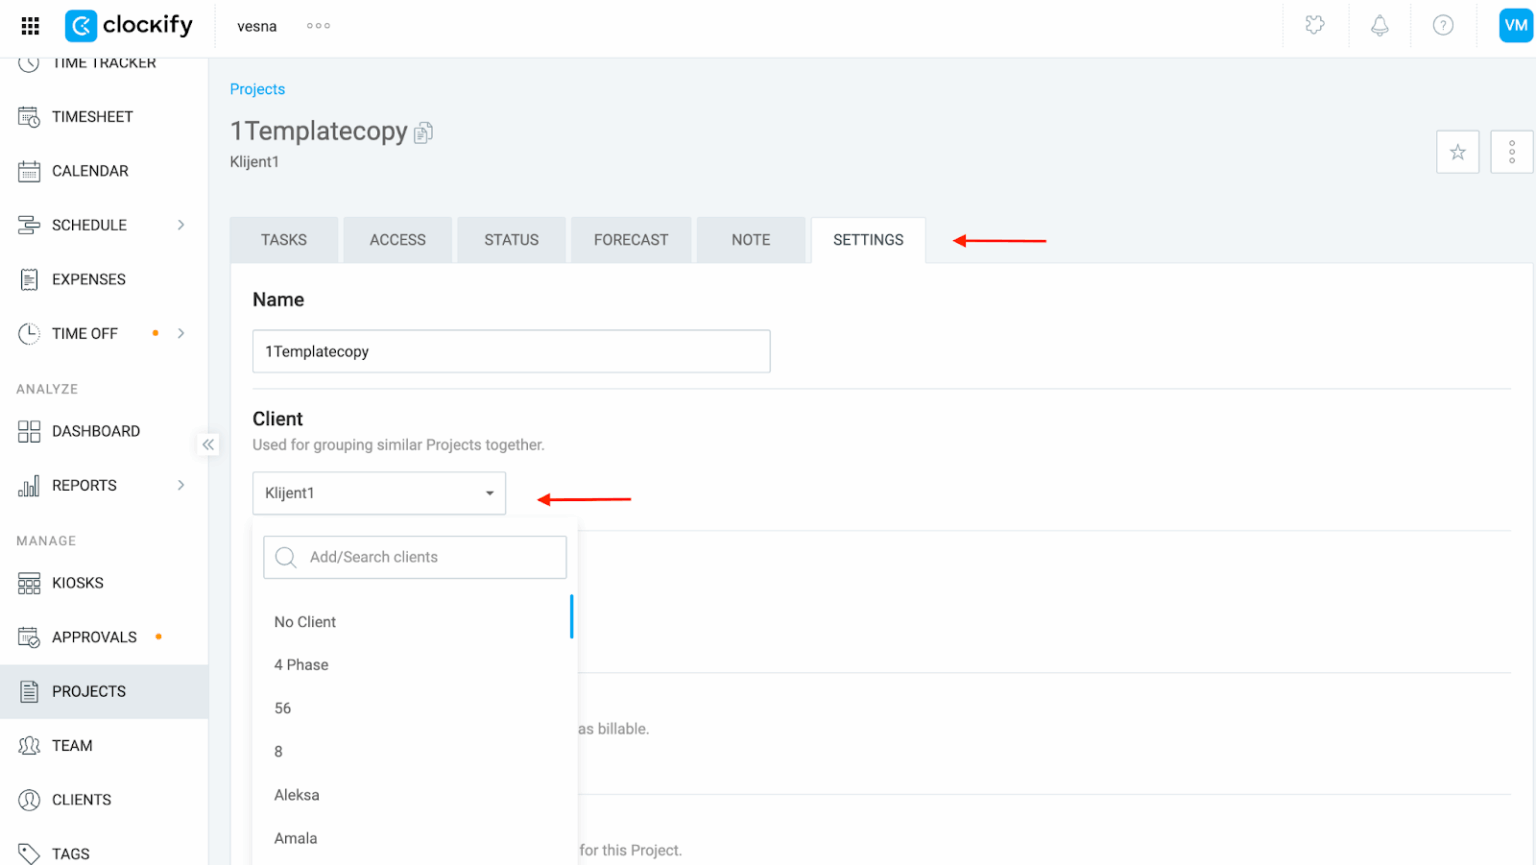Open Dashboard from the sidebar
This screenshot has height=865, width=1536.
95,431
